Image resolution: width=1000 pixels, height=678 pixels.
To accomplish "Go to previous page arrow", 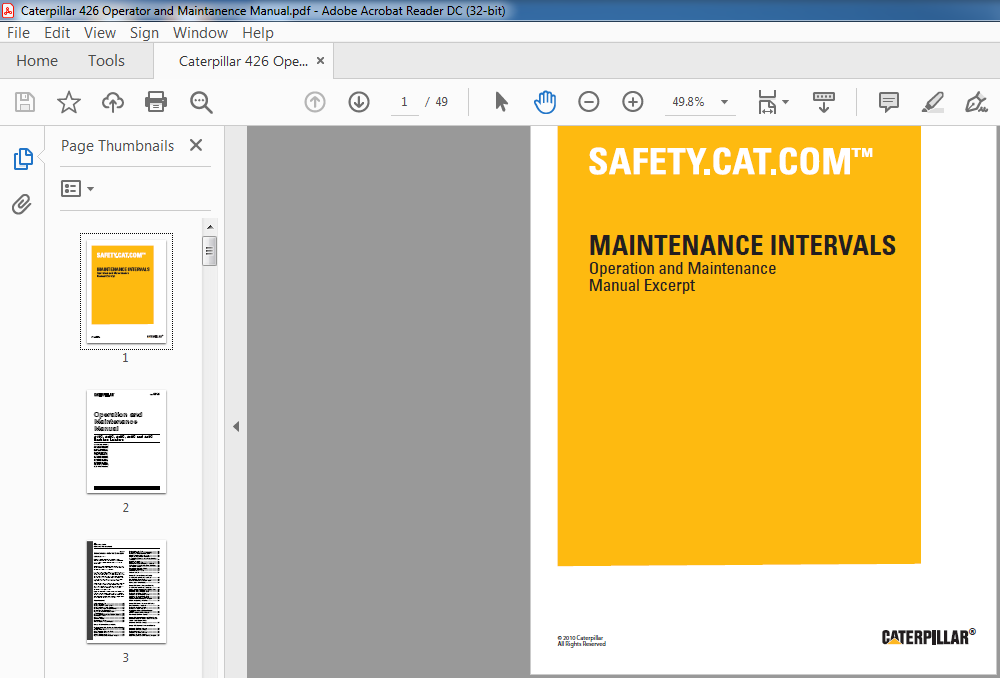I will pyautogui.click(x=315, y=102).
